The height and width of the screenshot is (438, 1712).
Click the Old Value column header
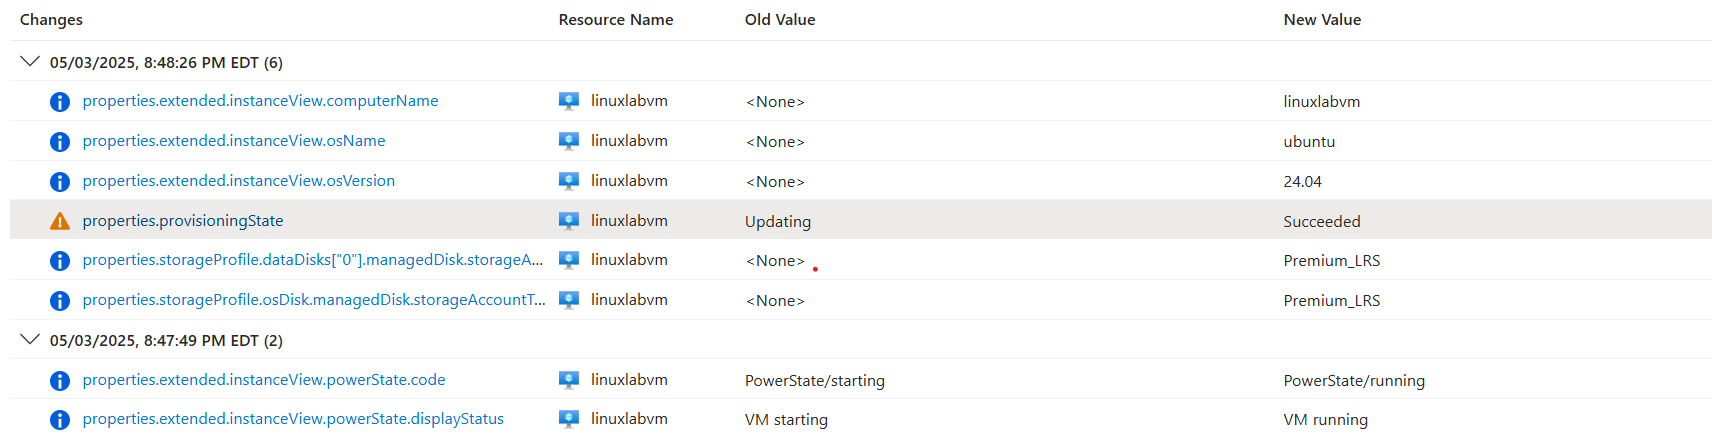(x=780, y=20)
